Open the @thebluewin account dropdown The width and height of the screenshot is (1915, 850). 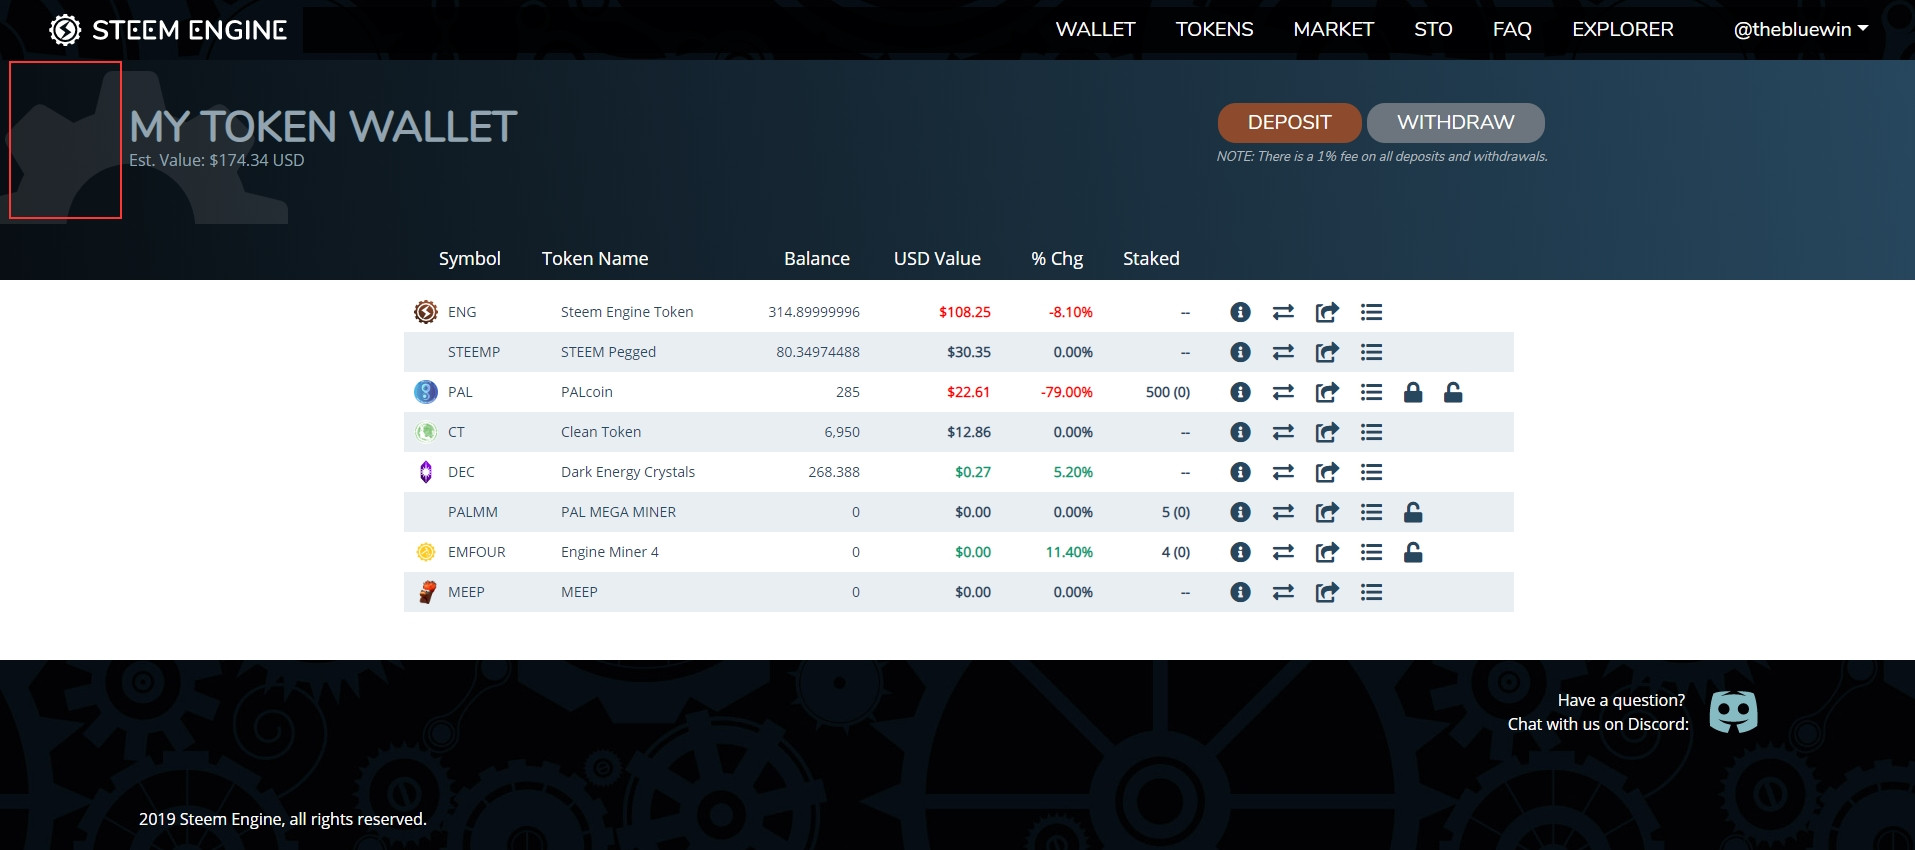point(1801,30)
